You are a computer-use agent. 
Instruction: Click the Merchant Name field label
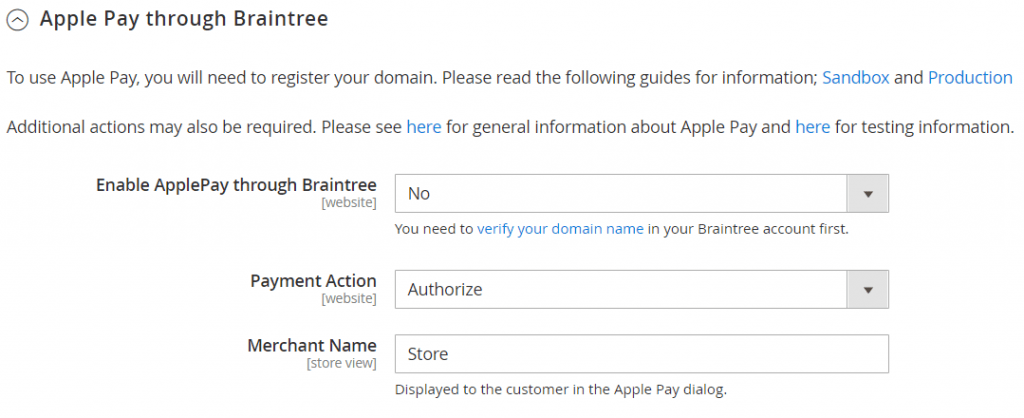point(312,346)
